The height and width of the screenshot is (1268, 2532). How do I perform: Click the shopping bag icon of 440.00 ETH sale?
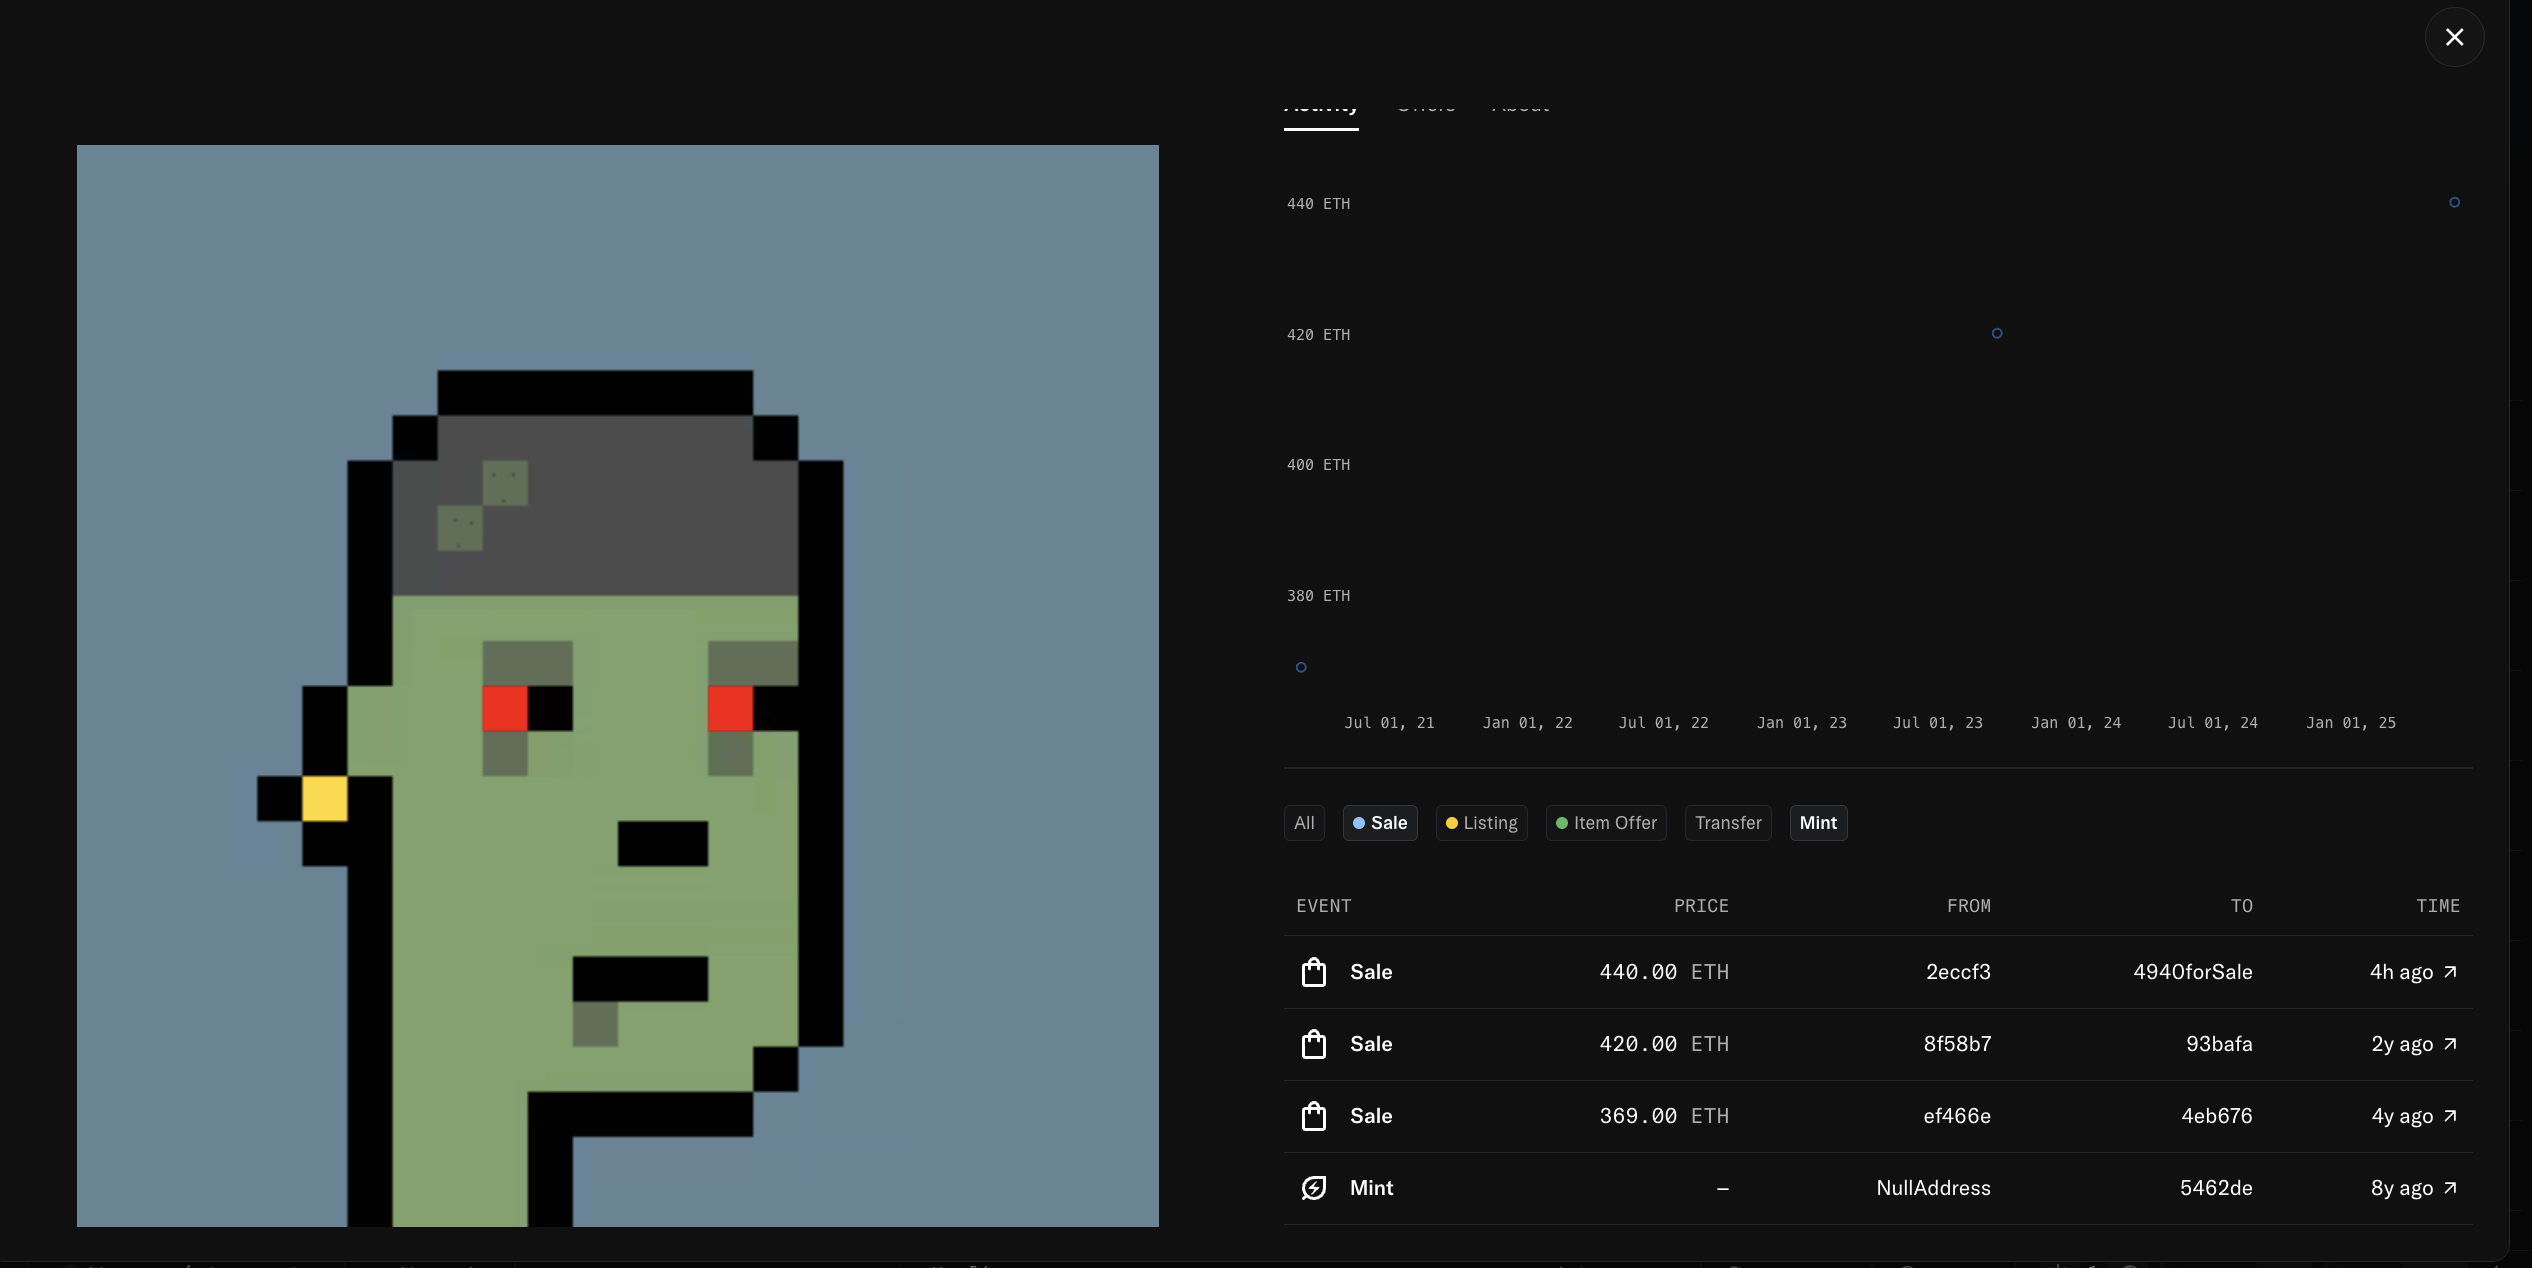pyautogui.click(x=1314, y=972)
